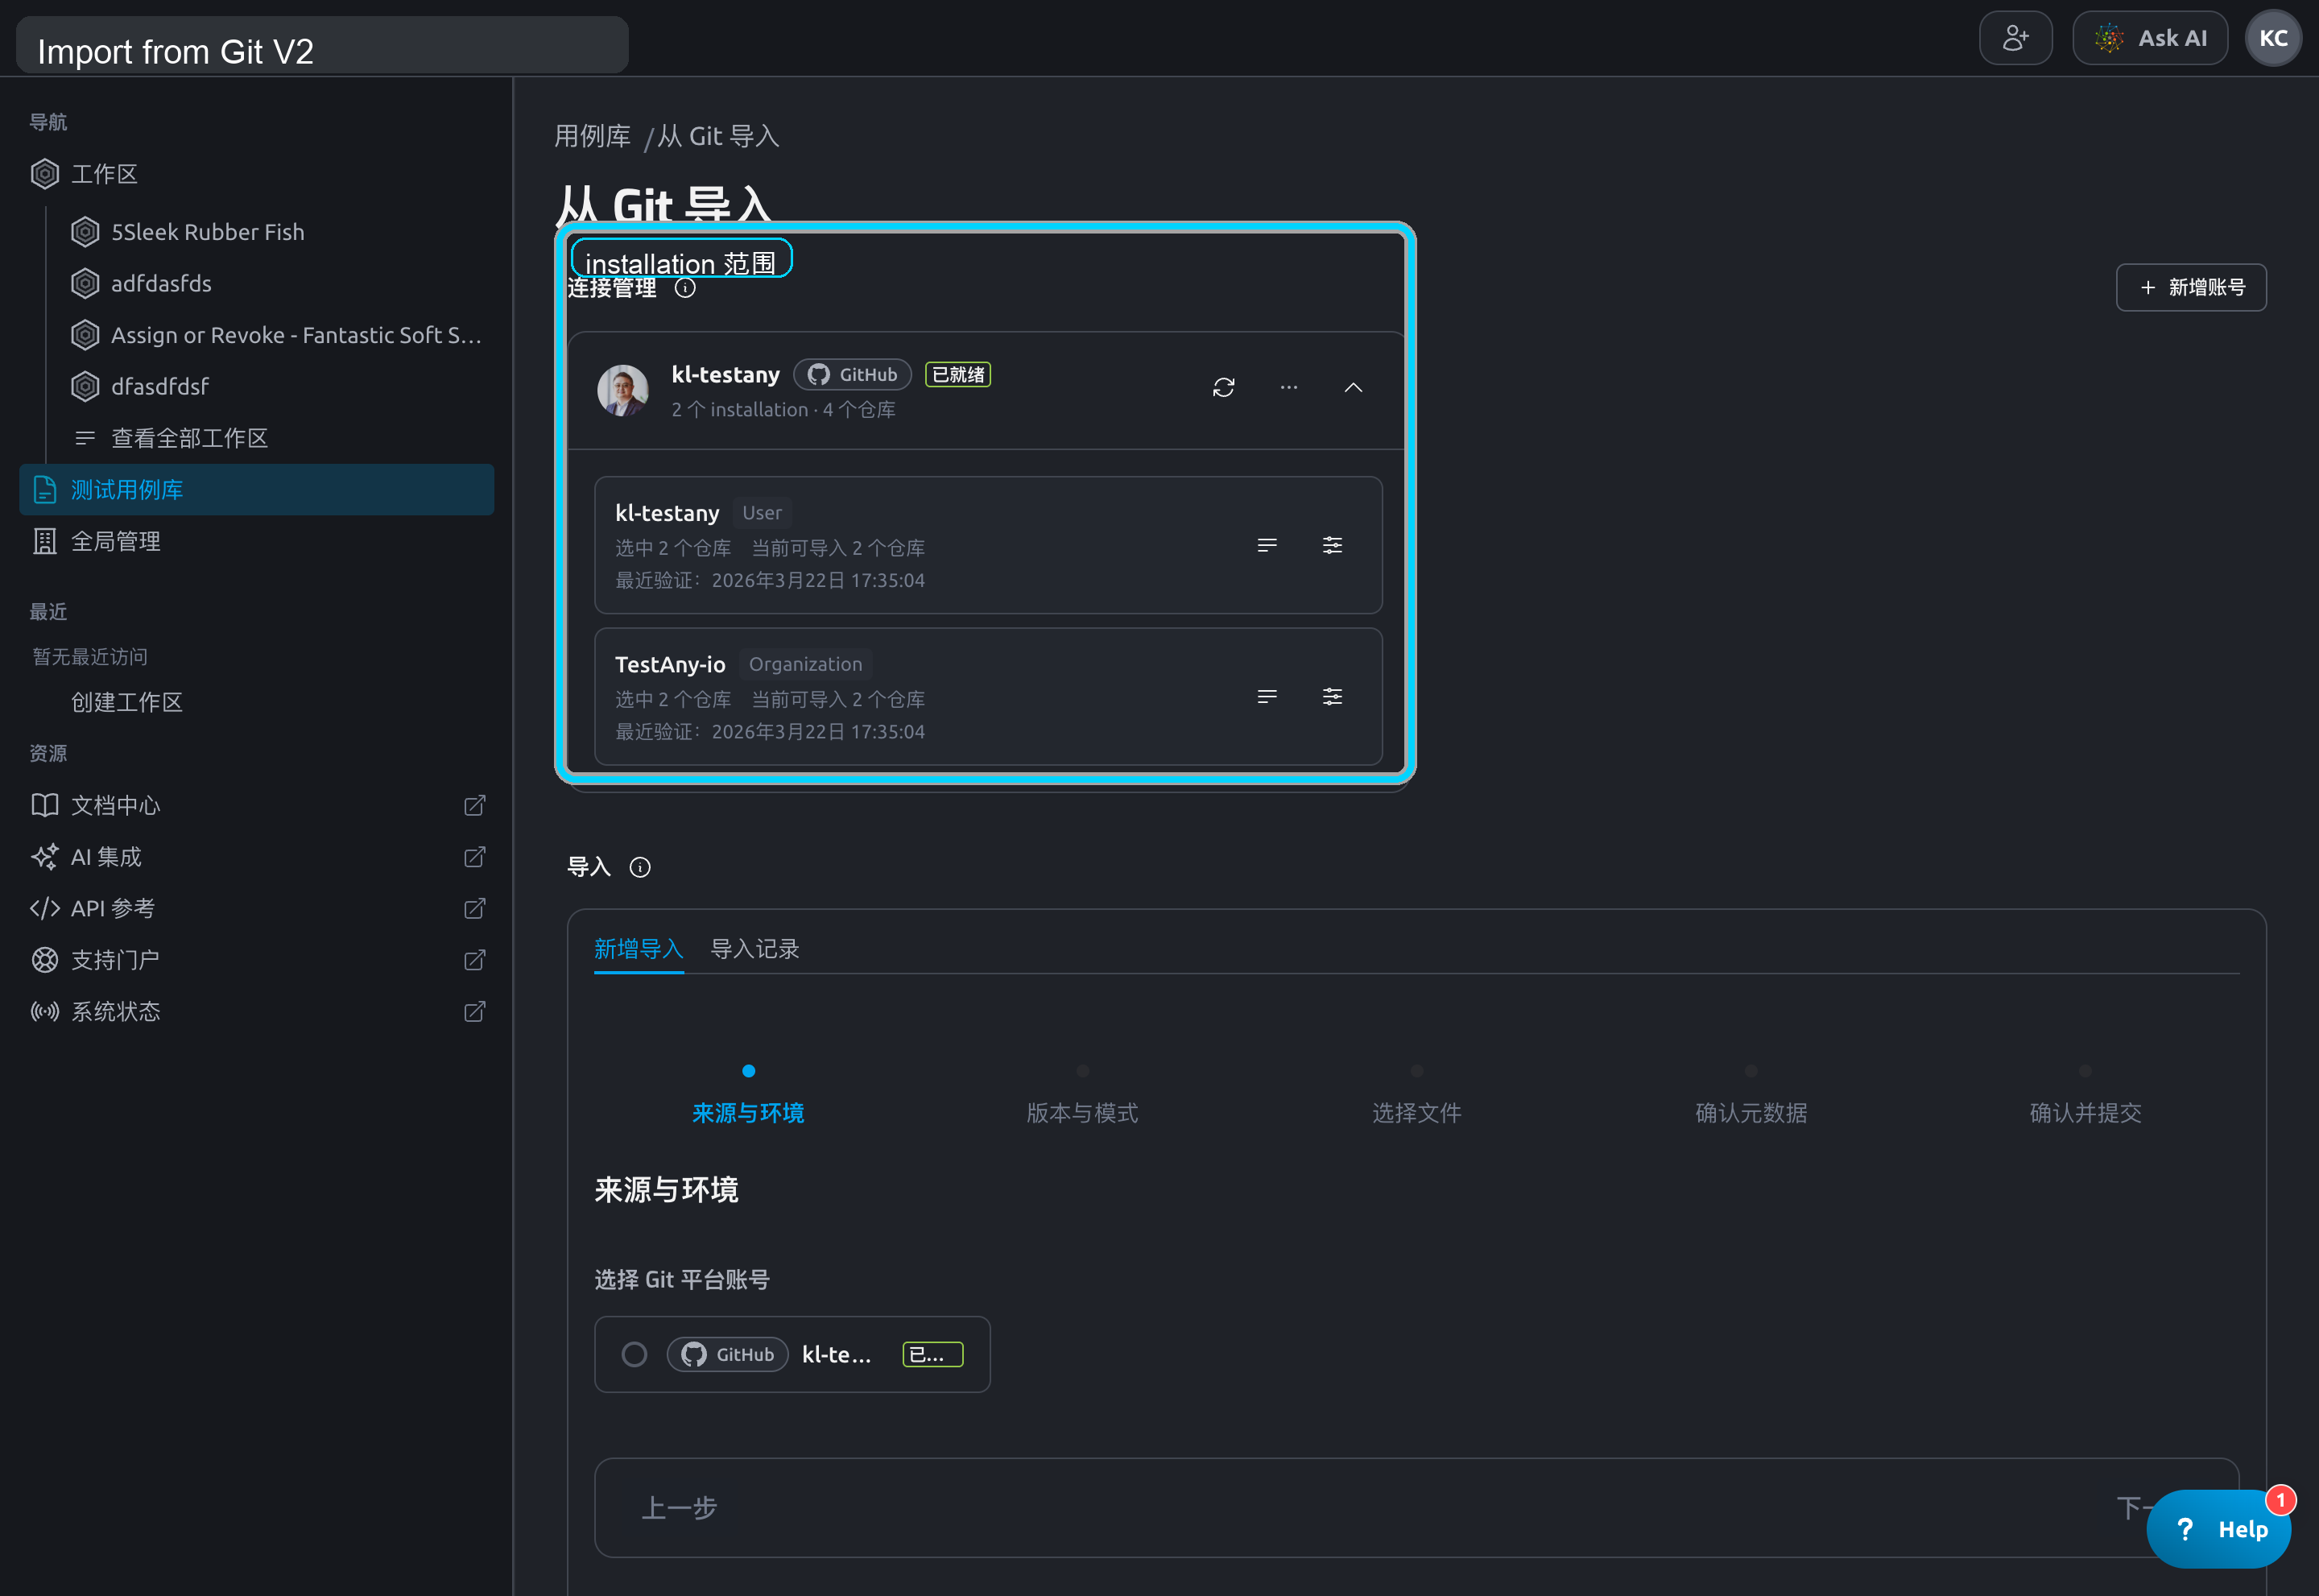Click external link icon beside 文档中心
The height and width of the screenshot is (1596, 2319).
pyautogui.click(x=475, y=805)
